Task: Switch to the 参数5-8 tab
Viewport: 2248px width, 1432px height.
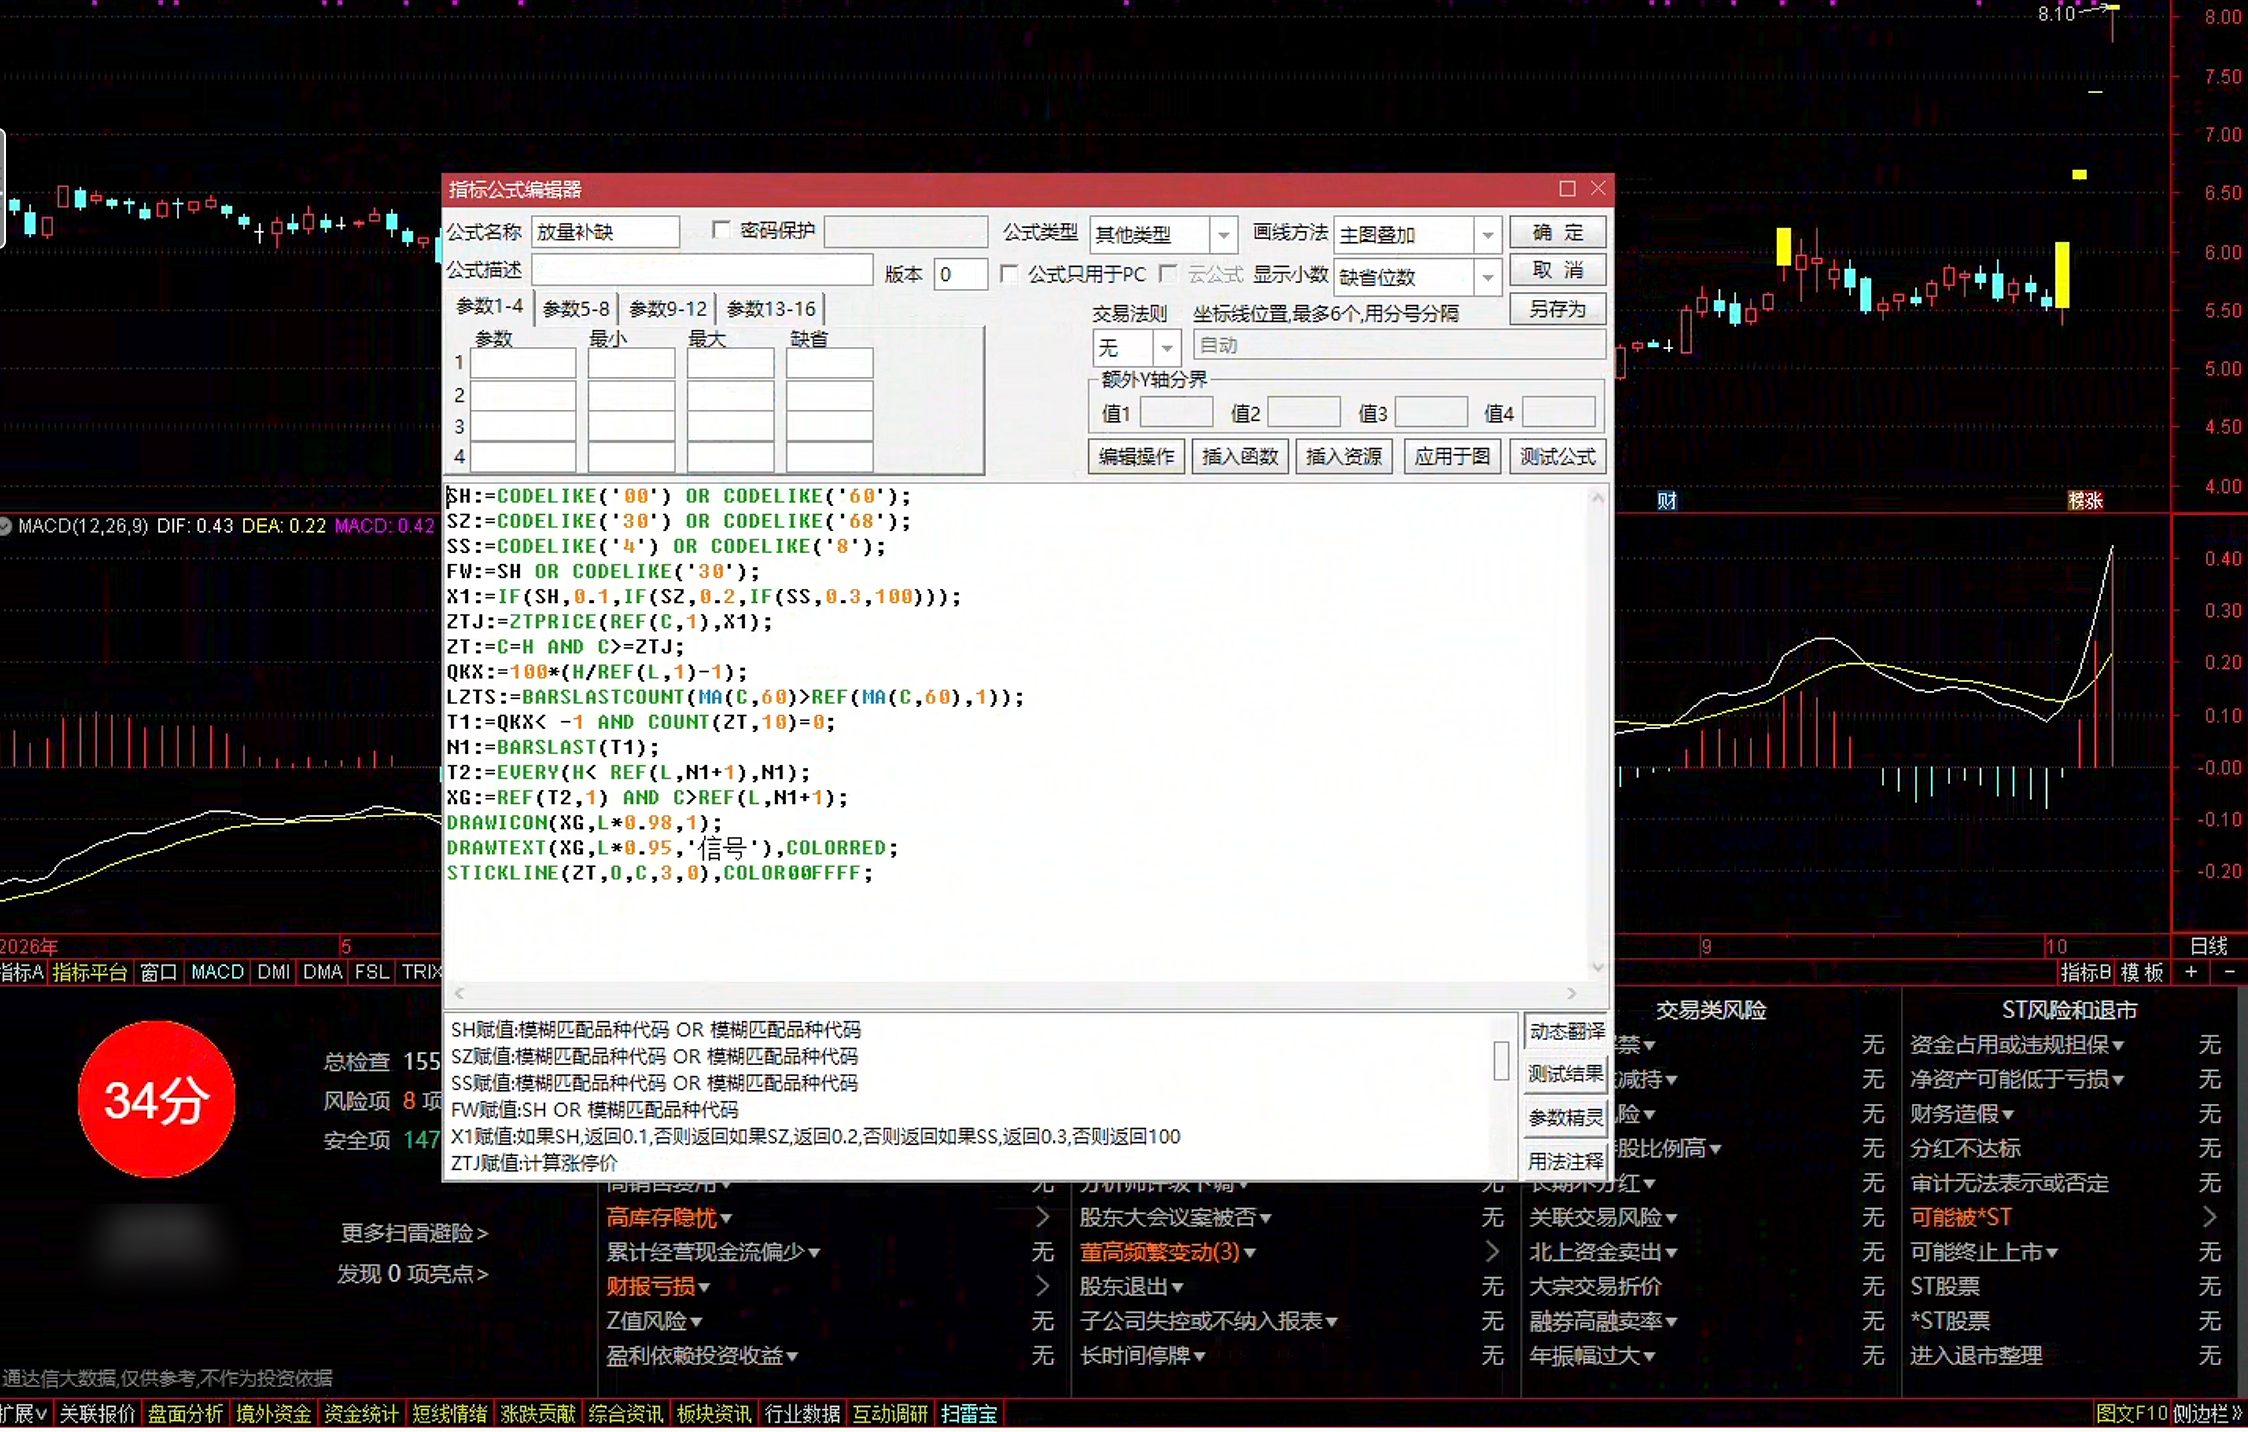Action: click(576, 309)
